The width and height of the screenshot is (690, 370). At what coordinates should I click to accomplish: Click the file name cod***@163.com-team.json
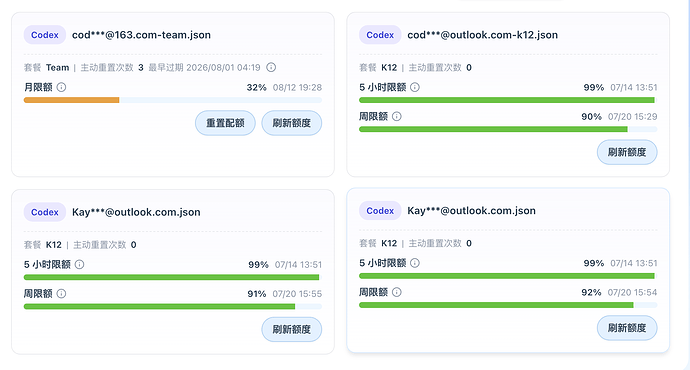(x=141, y=35)
